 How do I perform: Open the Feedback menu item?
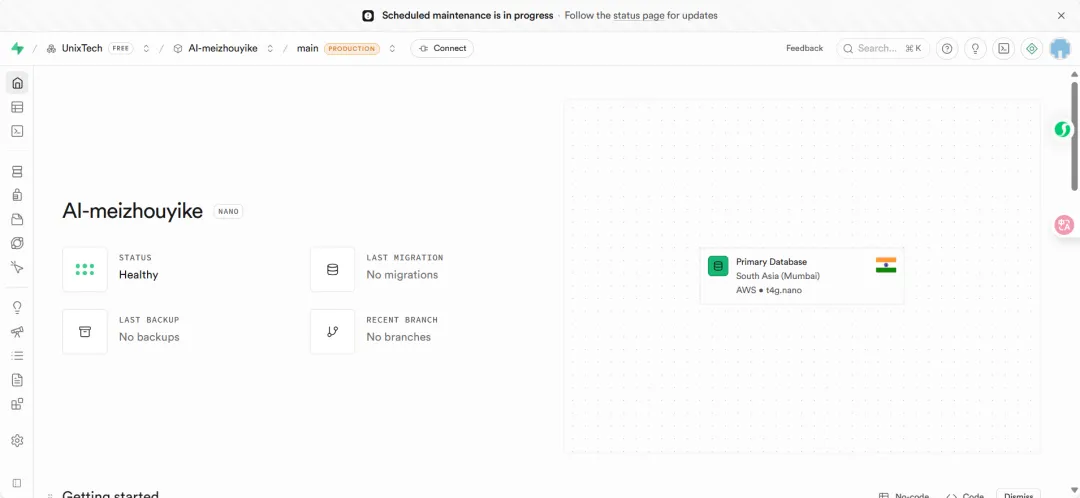pyautogui.click(x=804, y=49)
